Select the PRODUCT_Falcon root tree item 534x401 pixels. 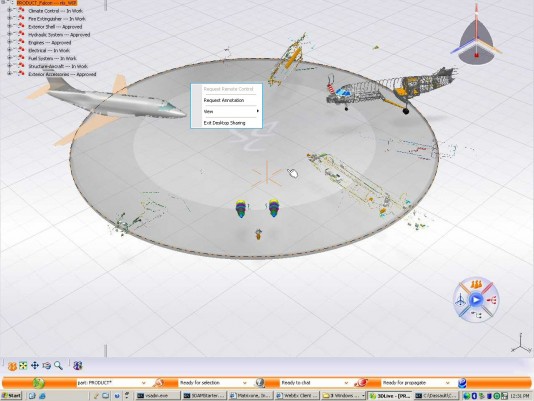tap(47, 3)
